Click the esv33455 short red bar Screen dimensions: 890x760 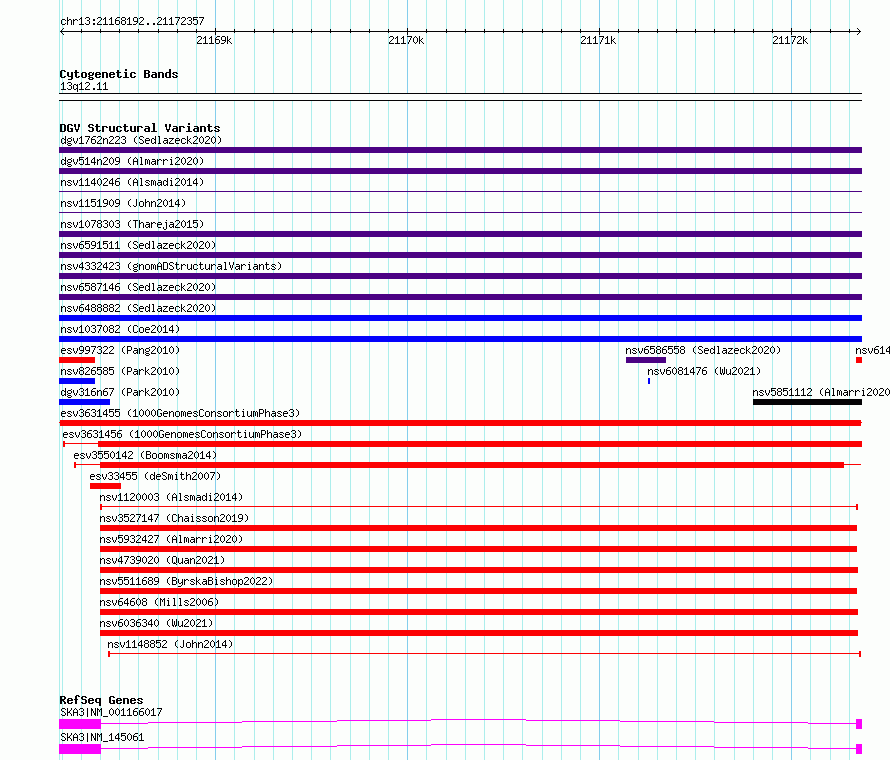pos(105,486)
